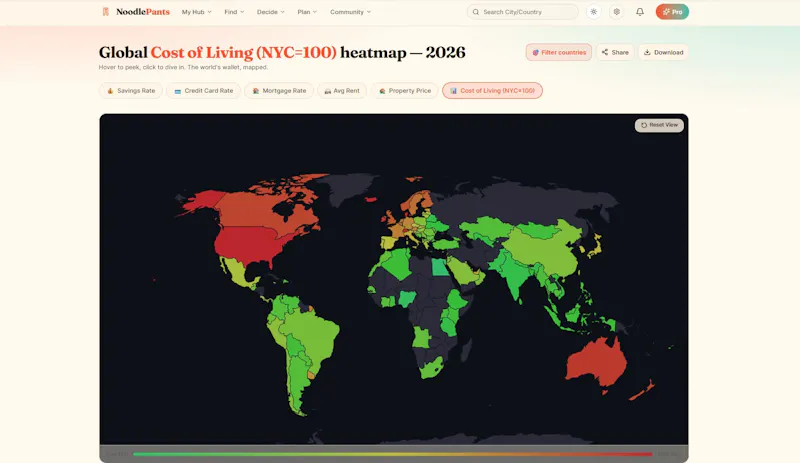Viewport: 800px width, 463px height.
Task: Switch to the Credit Card Rate tab
Action: coord(204,91)
